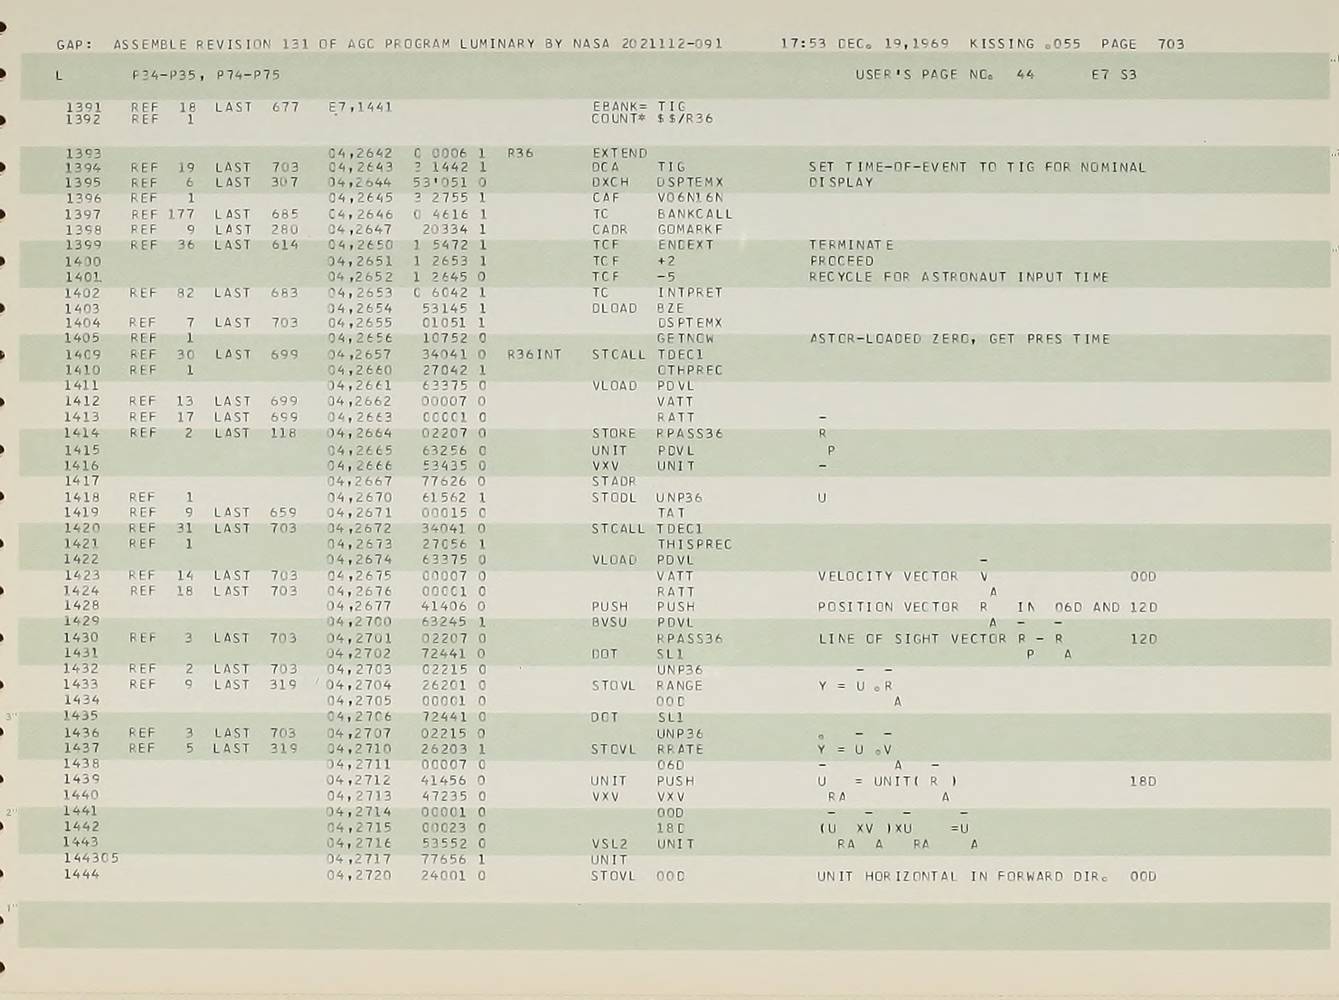Viewport: 1339px width, 1000px height.
Task: Click the operand 'ENDEXT'
Action: 685,245
